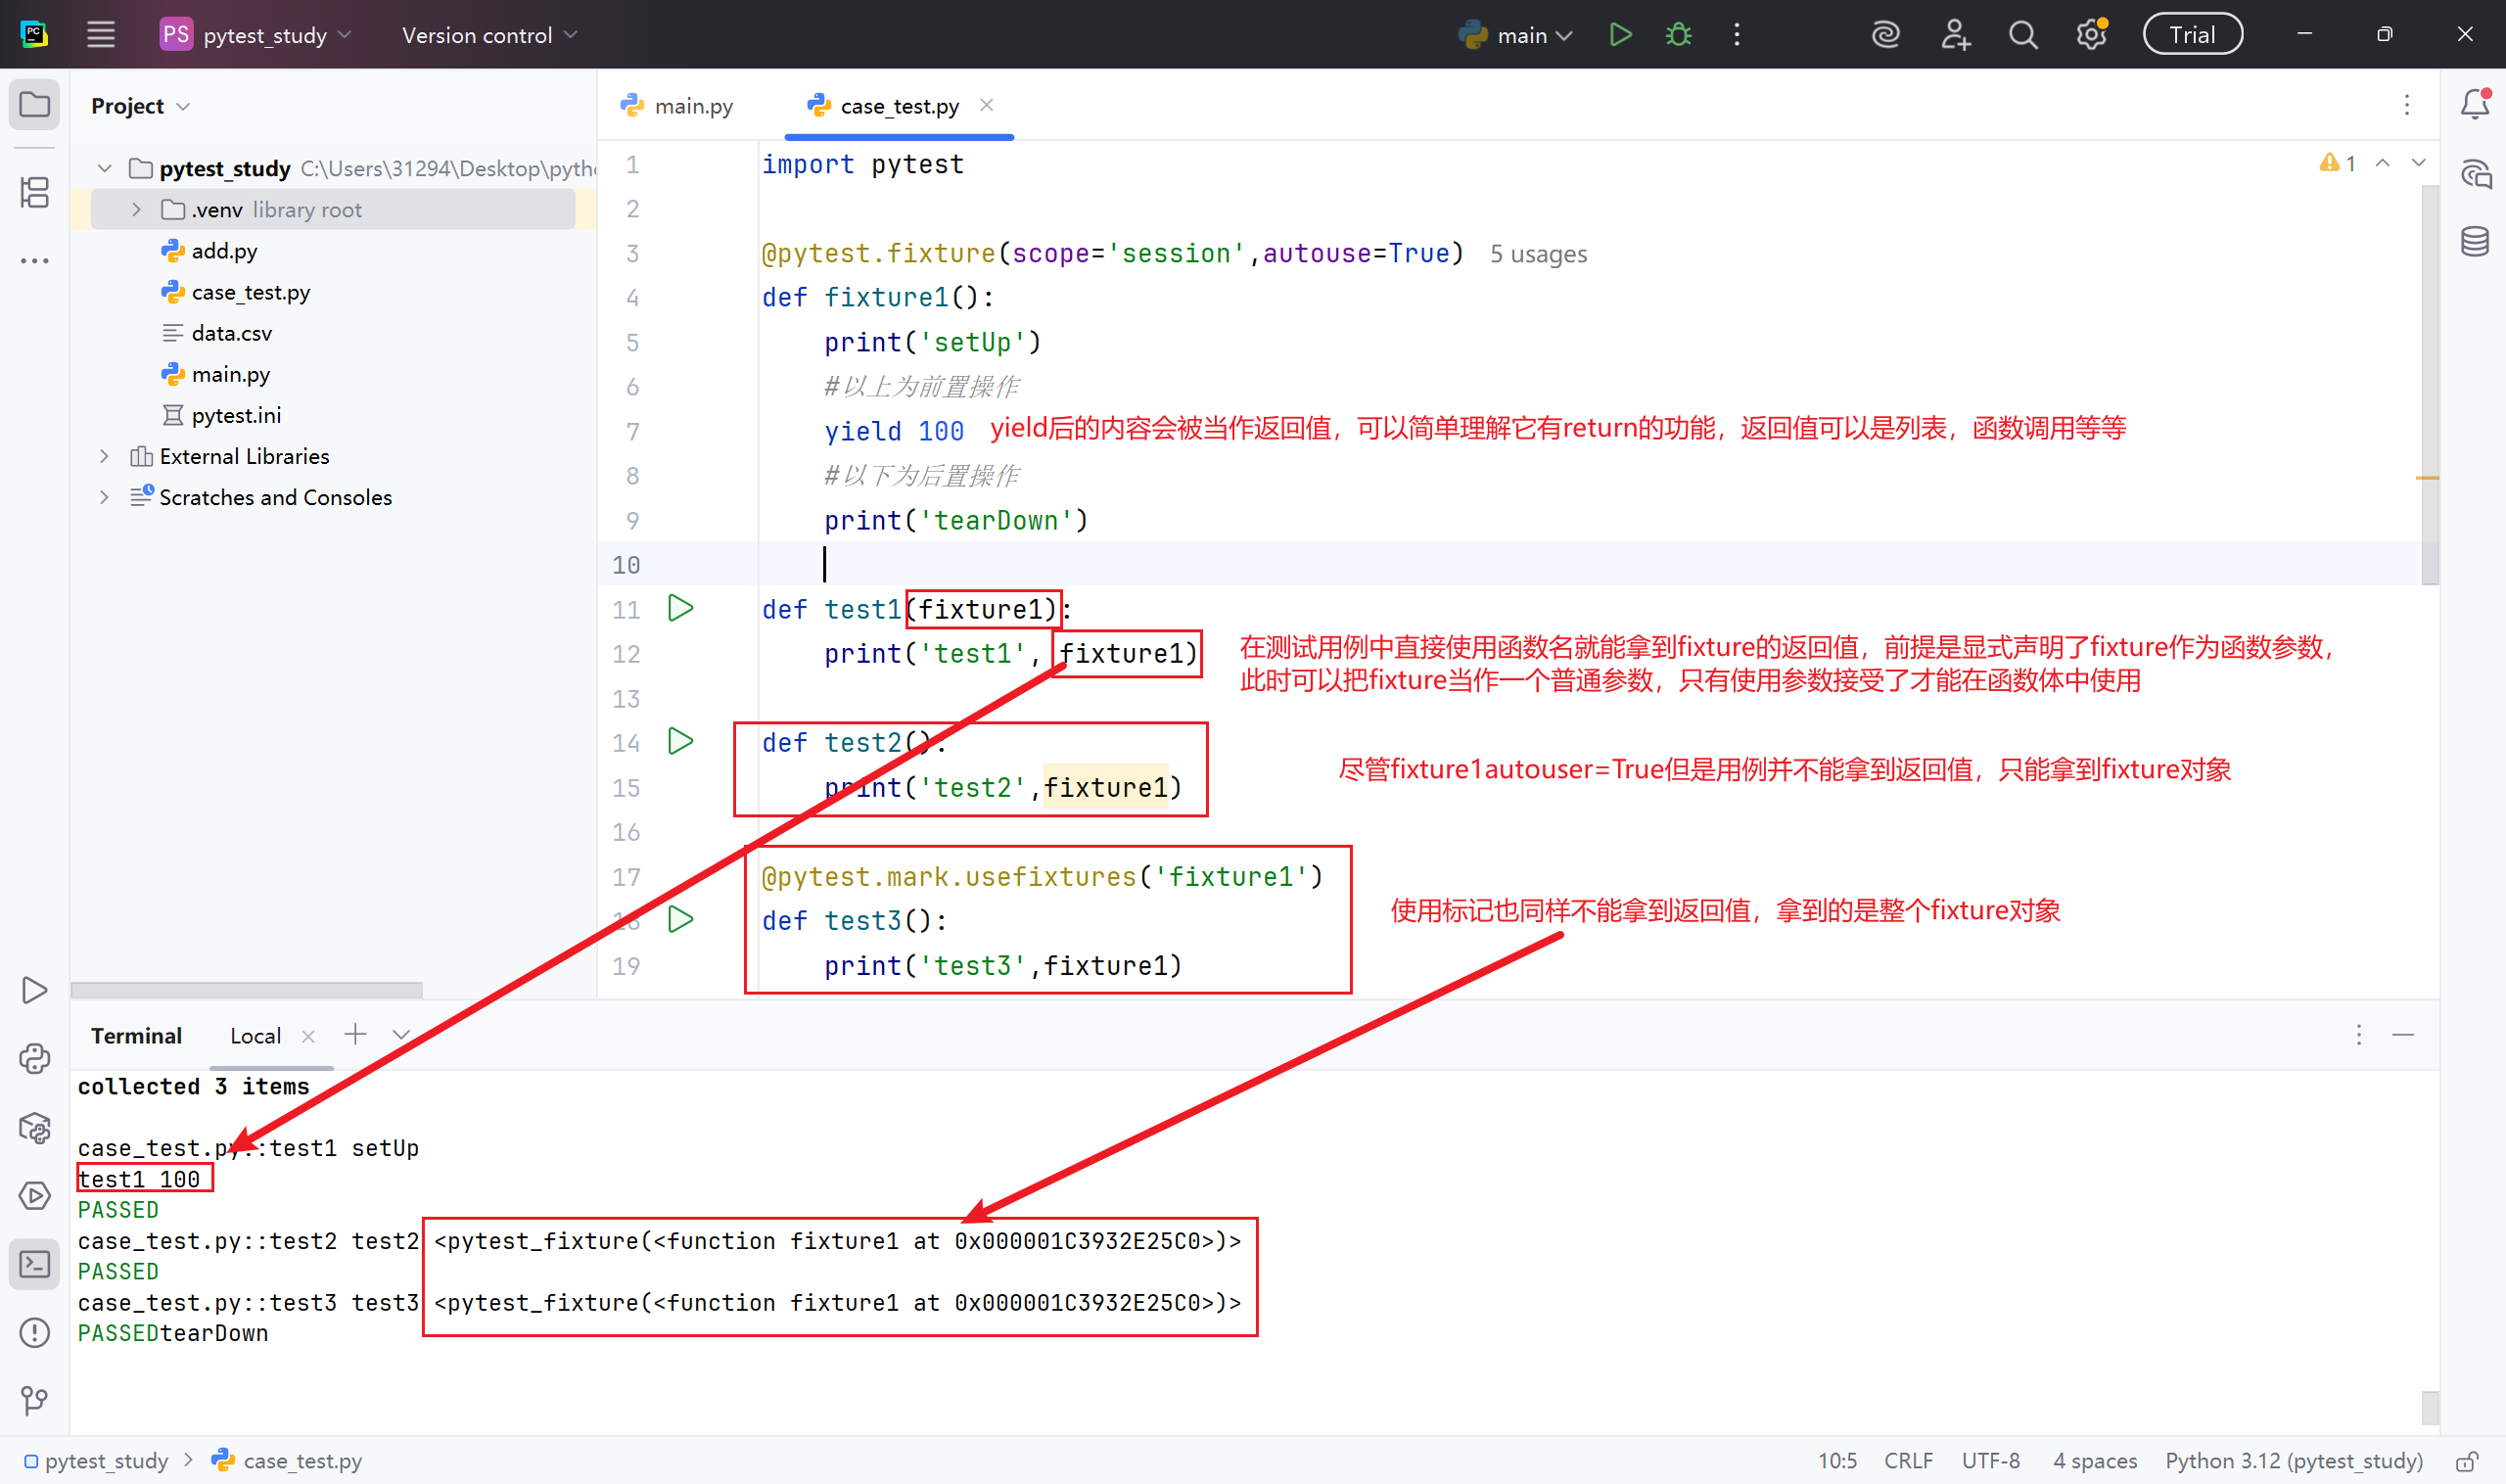Click the Python 3.12 interpreter in the status bar
This screenshot has width=2506, height=1484.
(x=2293, y=1461)
